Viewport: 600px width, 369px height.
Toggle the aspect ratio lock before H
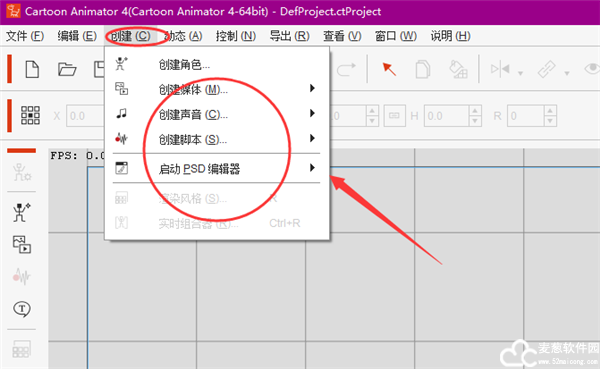pyautogui.click(x=395, y=115)
